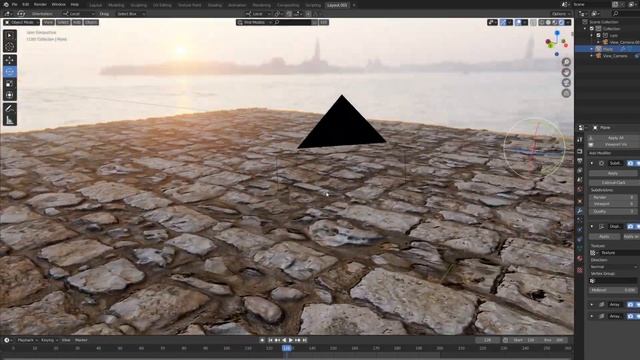This screenshot has height=360, width=640.
Task: Switch to solid viewport shading
Action: (548, 22)
